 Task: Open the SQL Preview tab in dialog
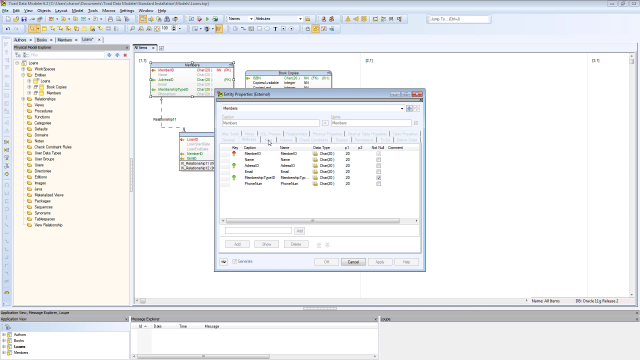coord(270,134)
